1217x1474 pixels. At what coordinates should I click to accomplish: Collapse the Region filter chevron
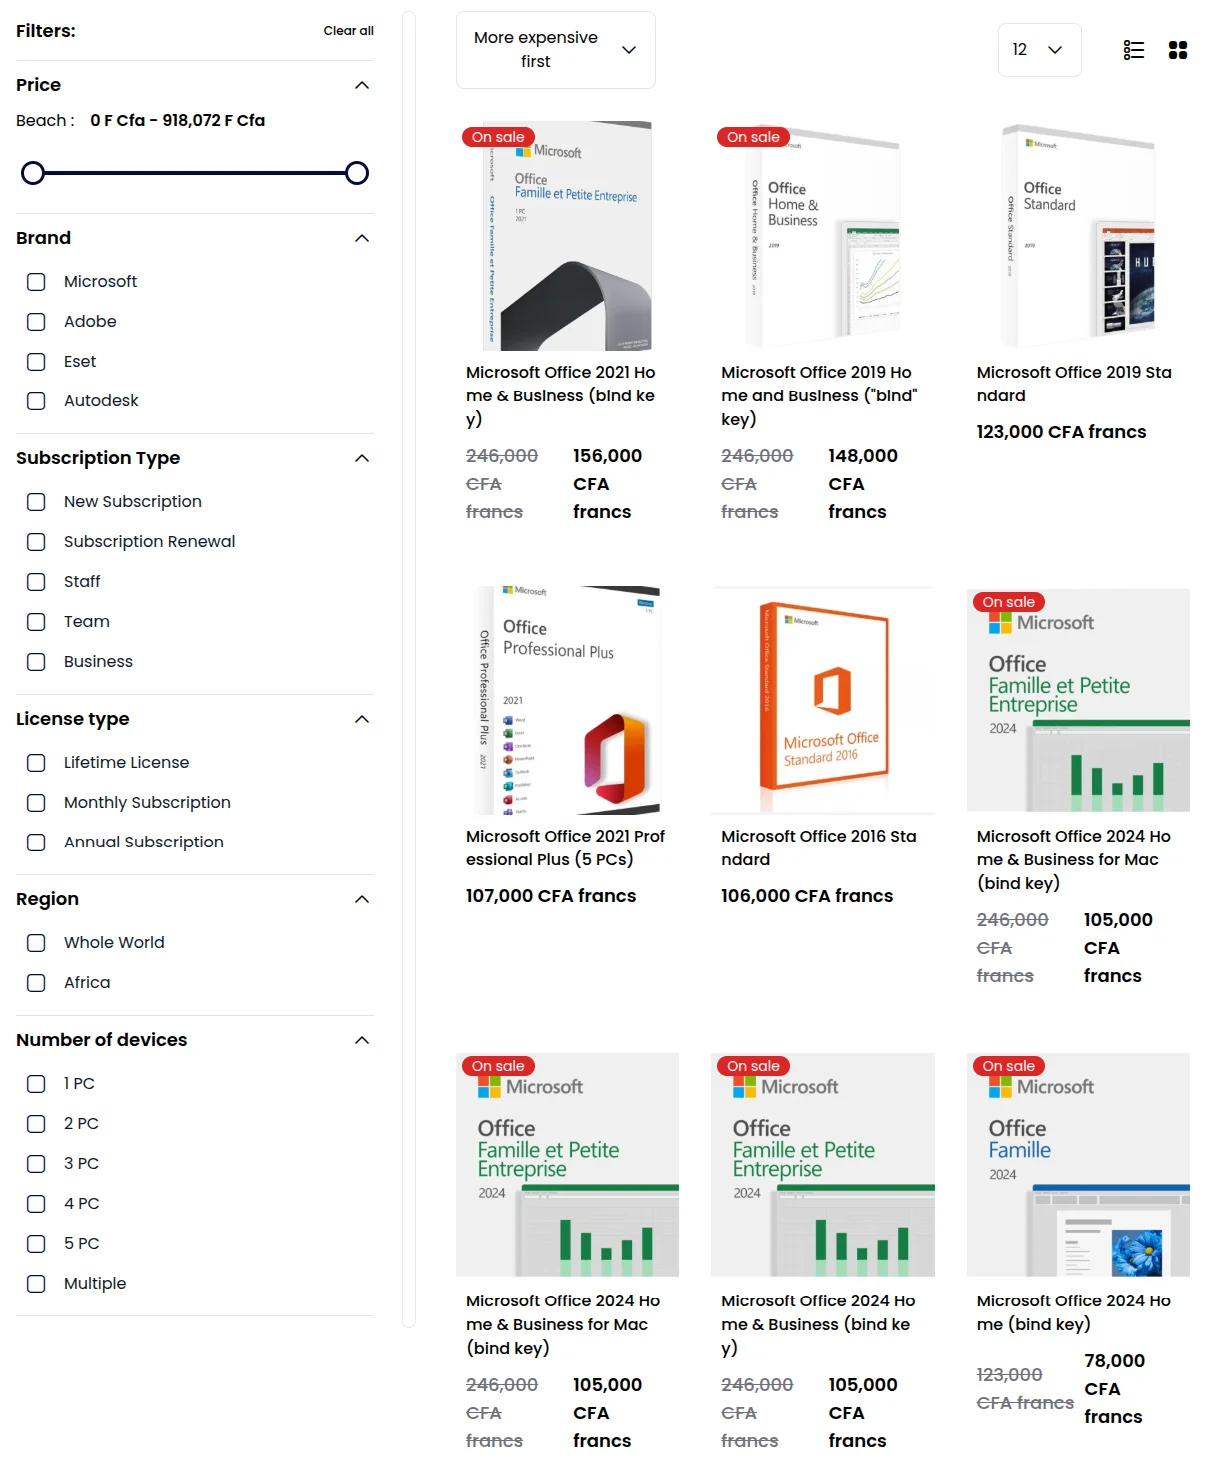[362, 899]
